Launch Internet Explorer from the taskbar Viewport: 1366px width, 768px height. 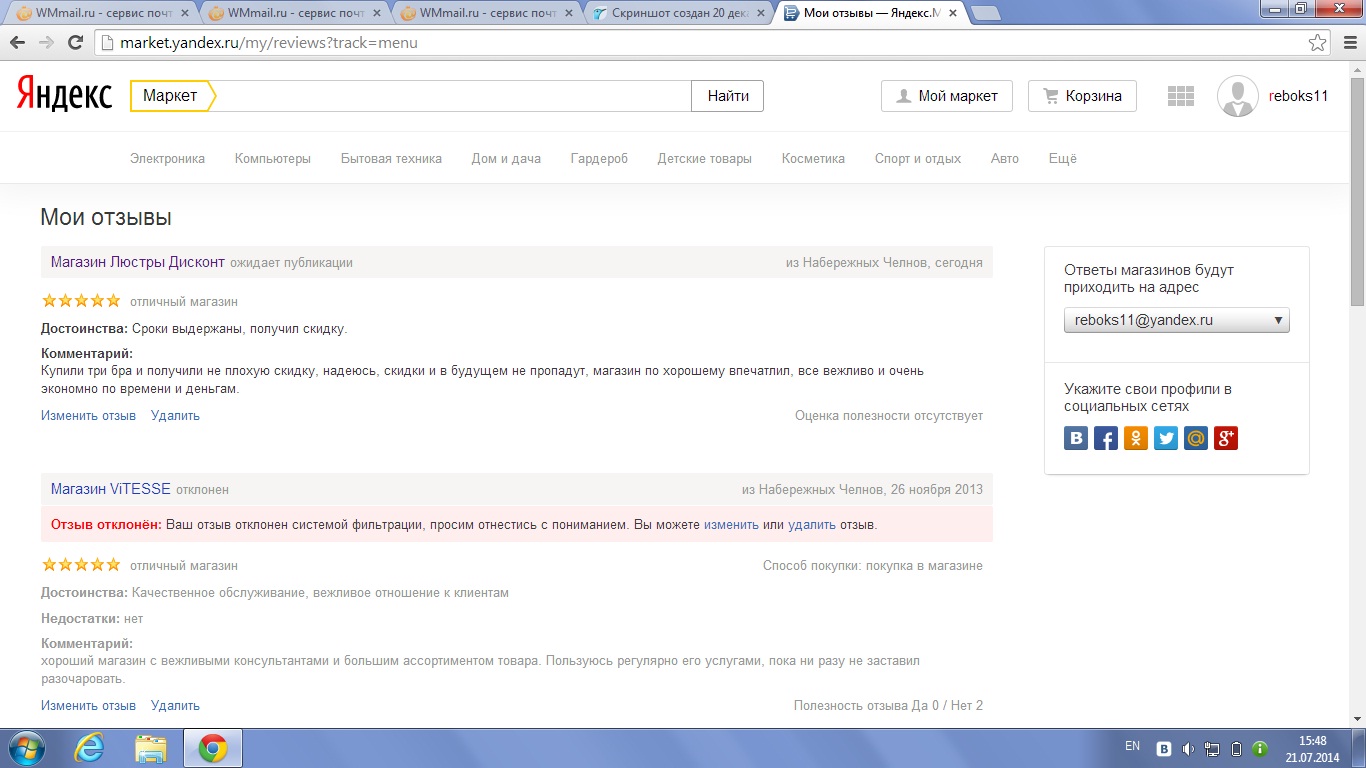pos(90,748)
